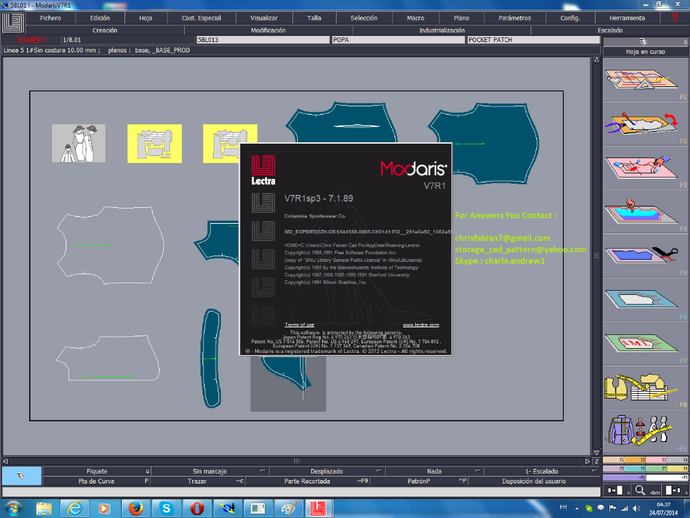Click the magnifying glass zoom icon
Screen dimensions: 690x518
point(639,490)
